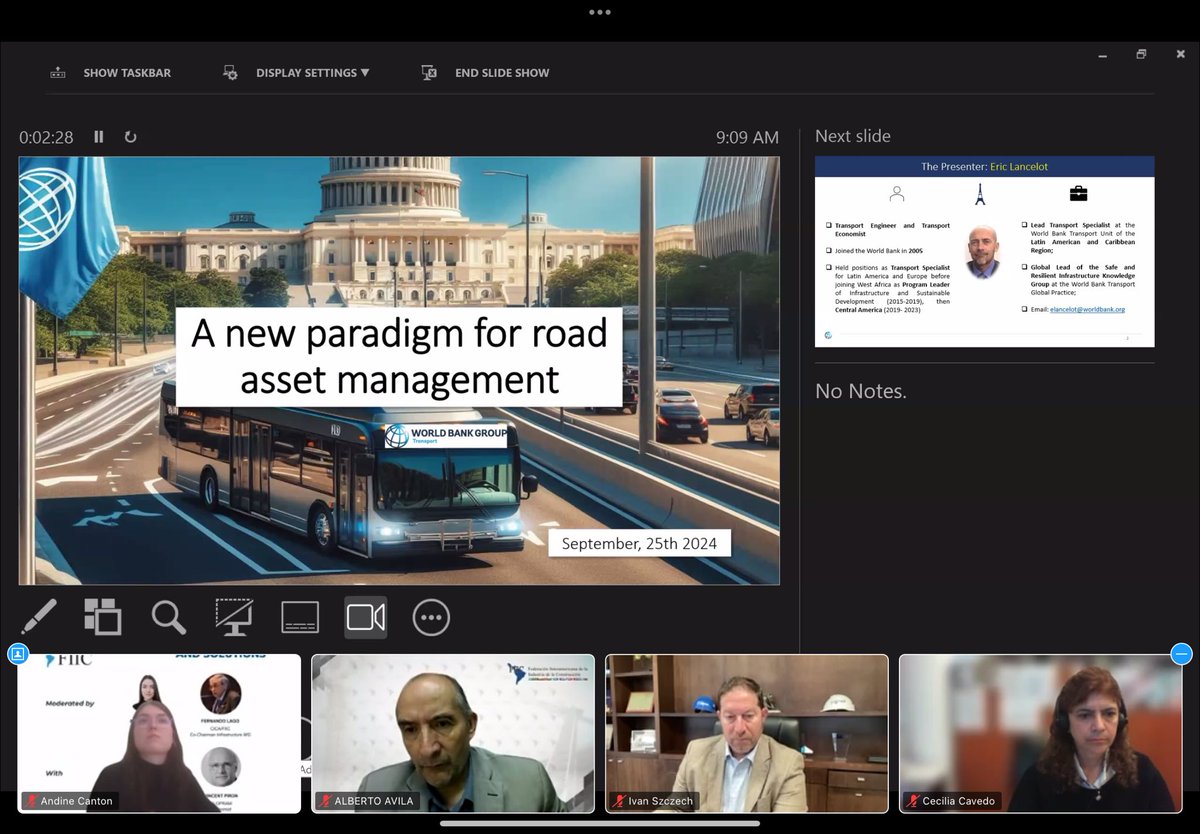Click the End Slide Show icon
1200x834 pixels.
pyautogui.click(x=429, y=73)
